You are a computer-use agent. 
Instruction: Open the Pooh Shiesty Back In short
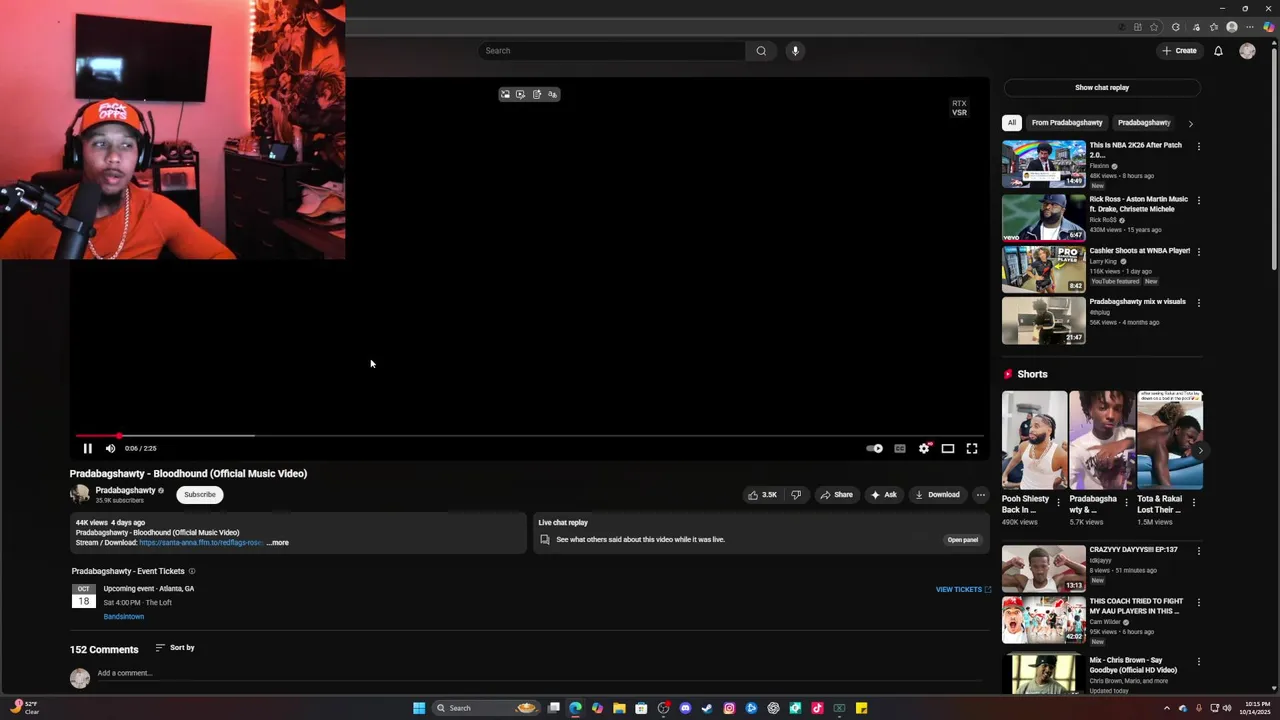click(x=1034, y=440)
